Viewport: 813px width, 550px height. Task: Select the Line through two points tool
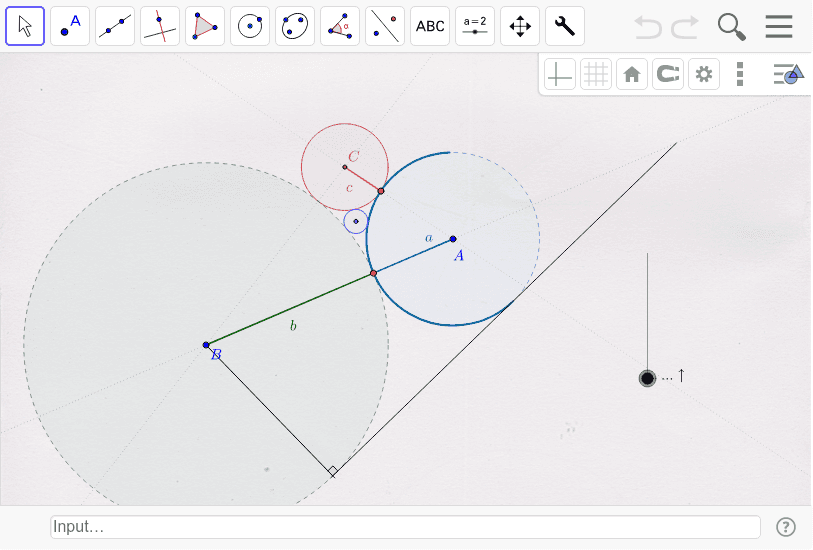(115, 26)
